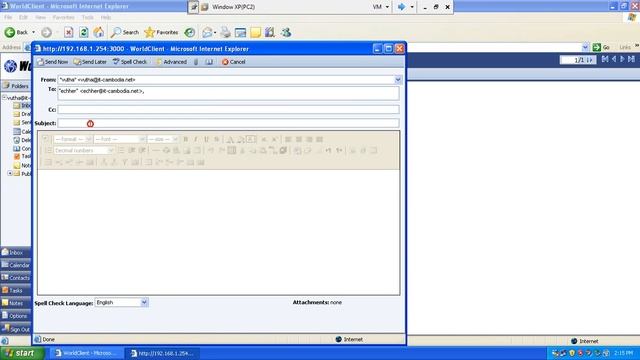Click in the message body area
The image size is (640, 360).
click(x=218, y=231)
